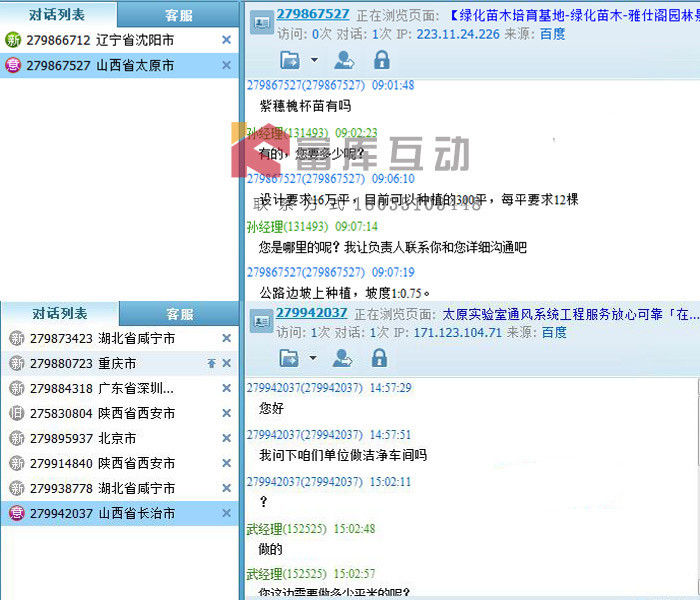Close the conversation 279880723 重庆市

click(226, 363)
